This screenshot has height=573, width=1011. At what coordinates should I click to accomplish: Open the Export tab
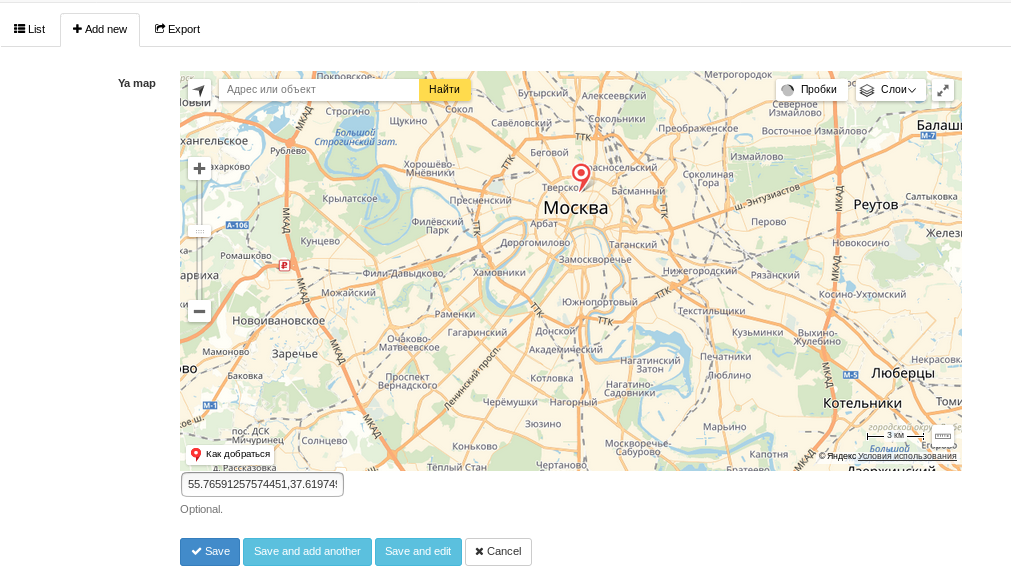[177, 29]
